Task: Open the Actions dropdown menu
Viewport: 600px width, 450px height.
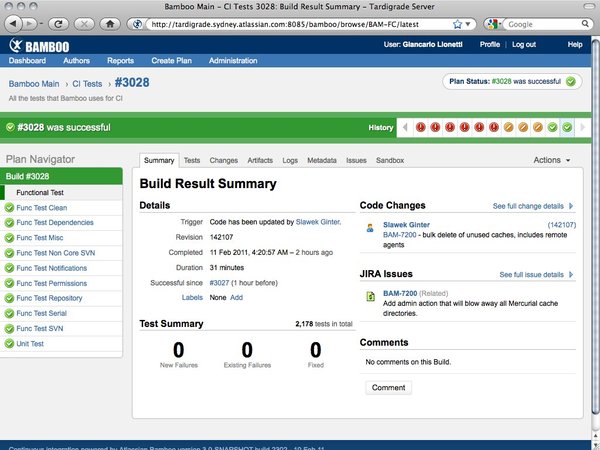Action: (552, 160)
